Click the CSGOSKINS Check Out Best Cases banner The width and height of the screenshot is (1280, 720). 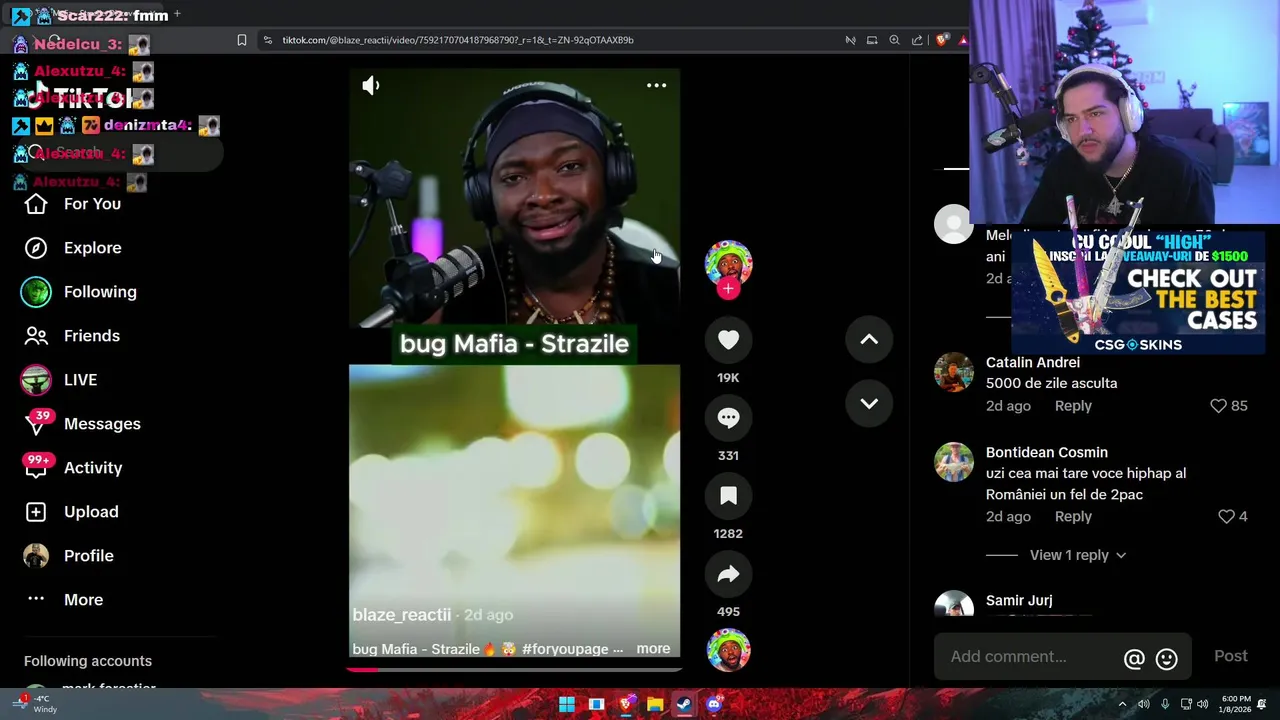click(x=1138, y=293)
